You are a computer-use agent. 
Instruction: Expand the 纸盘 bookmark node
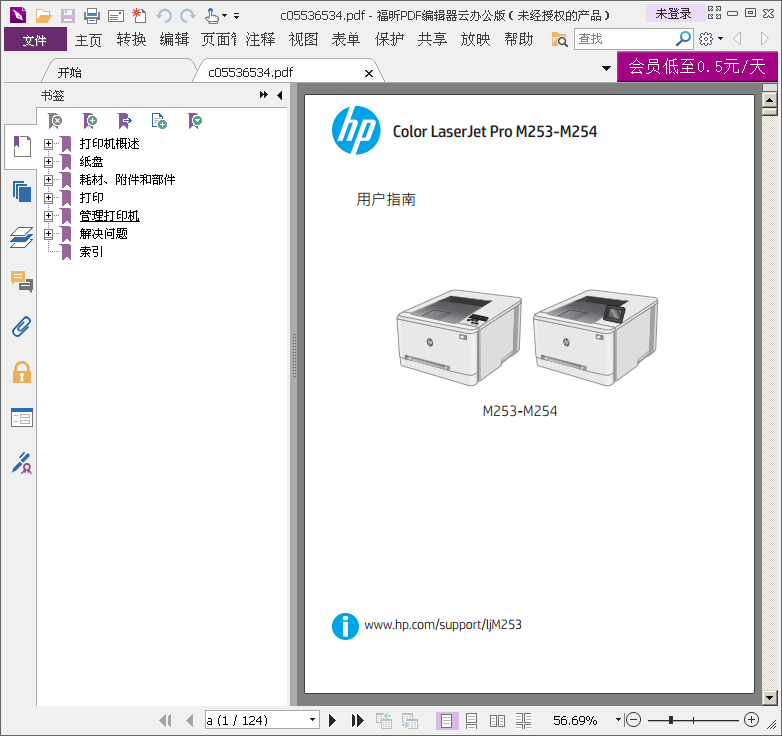[x=48, y=162]
